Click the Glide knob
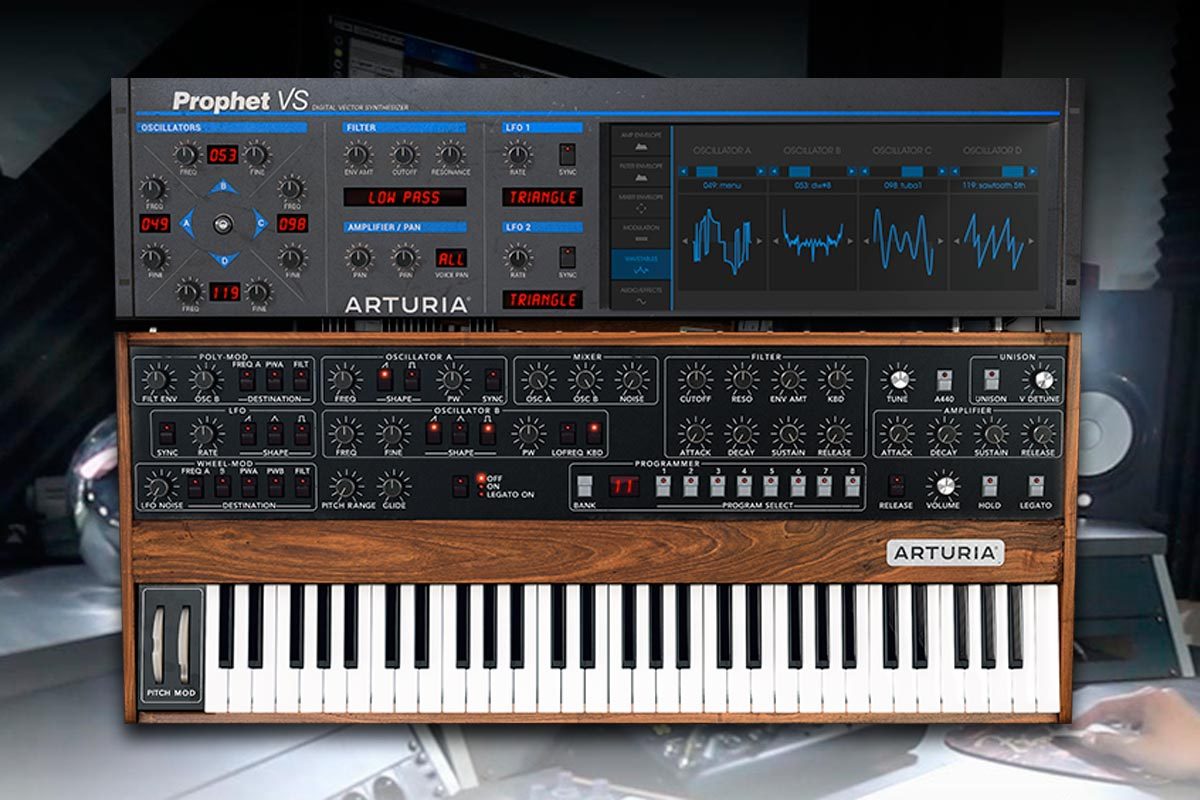The height and width of the screenshot is (800, 1200). pos(393,486)
